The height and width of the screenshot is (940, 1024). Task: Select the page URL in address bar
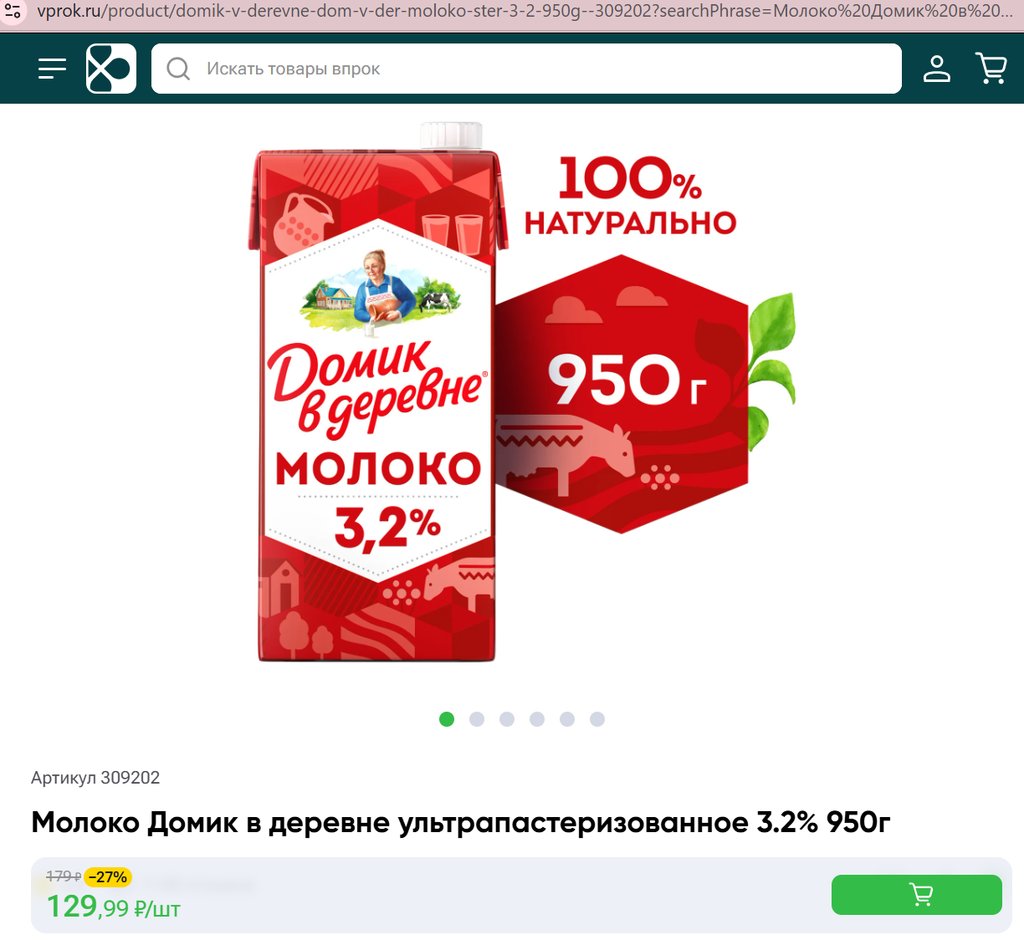point(524,12)
